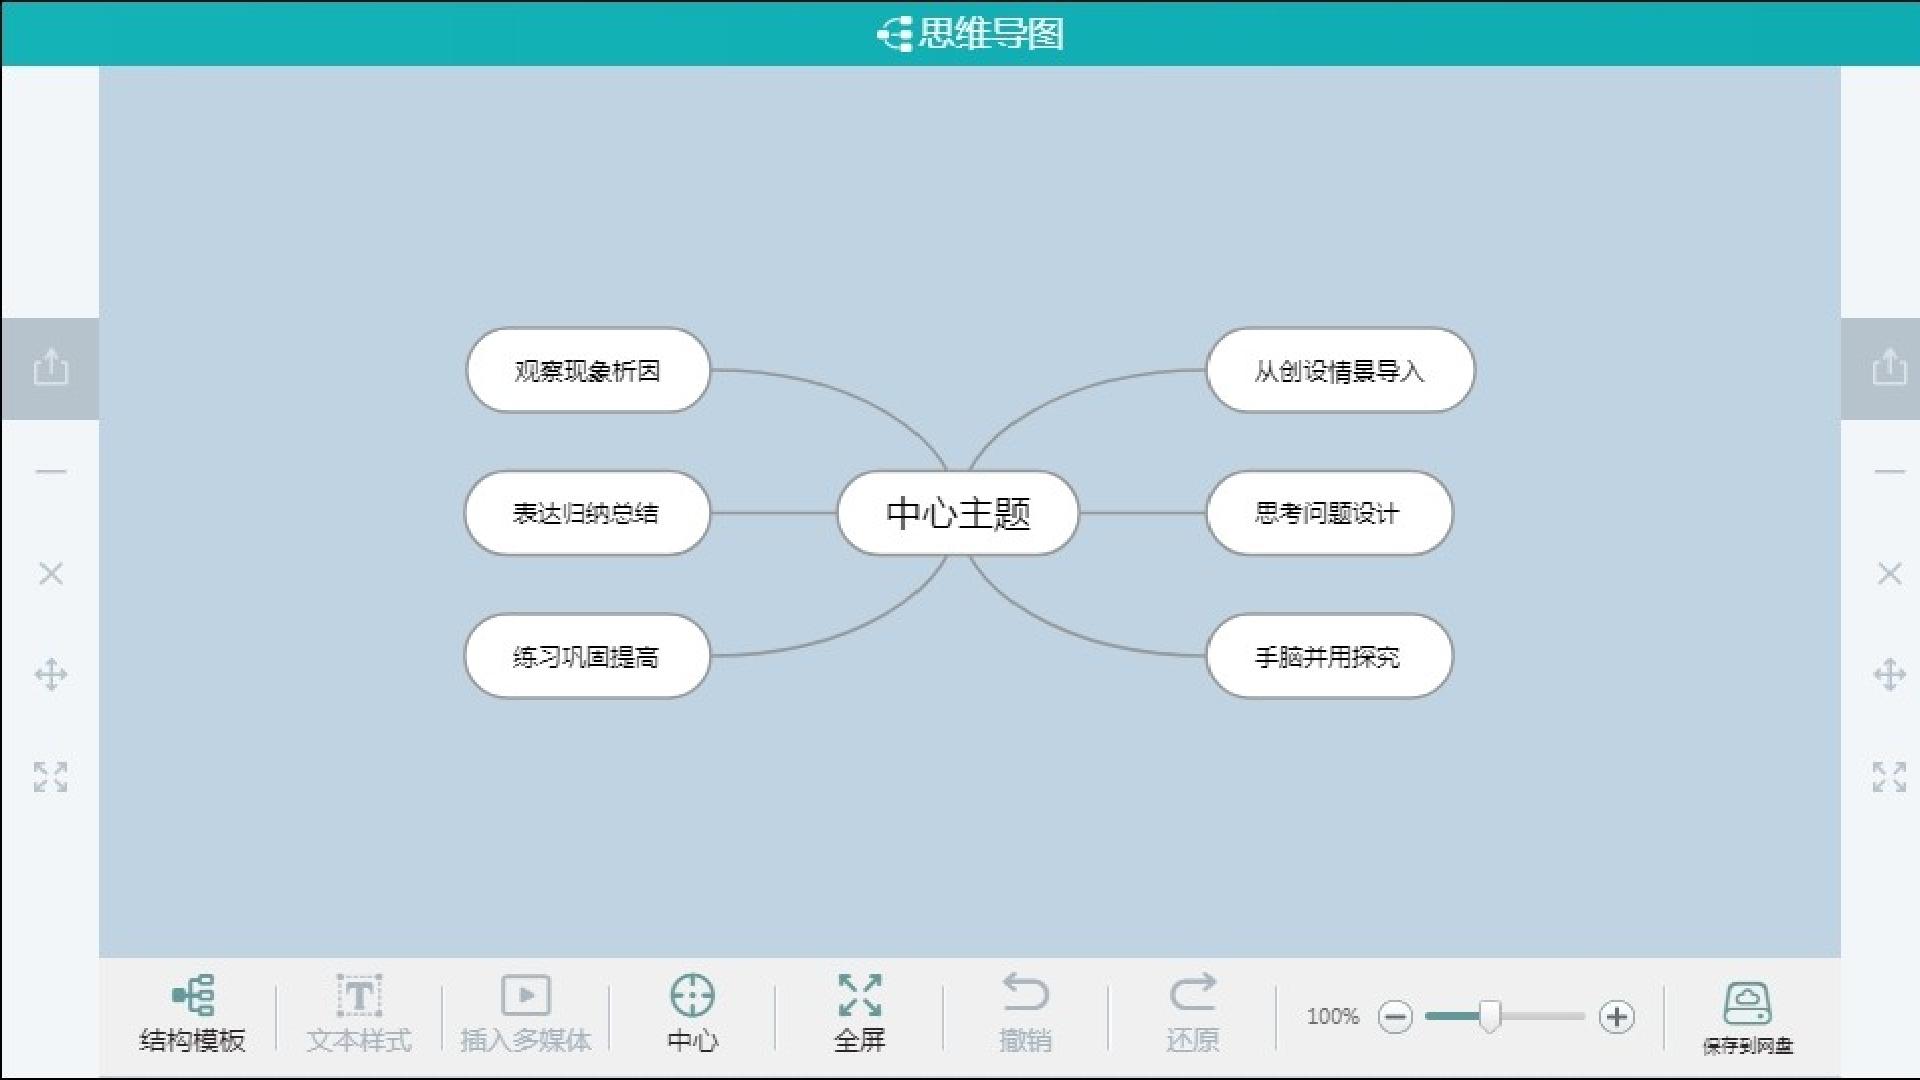Enter fullscreen with the 全屏 tool
The height and width of the screenshot is (1080, 1920).
click(x=860, y=1014)
